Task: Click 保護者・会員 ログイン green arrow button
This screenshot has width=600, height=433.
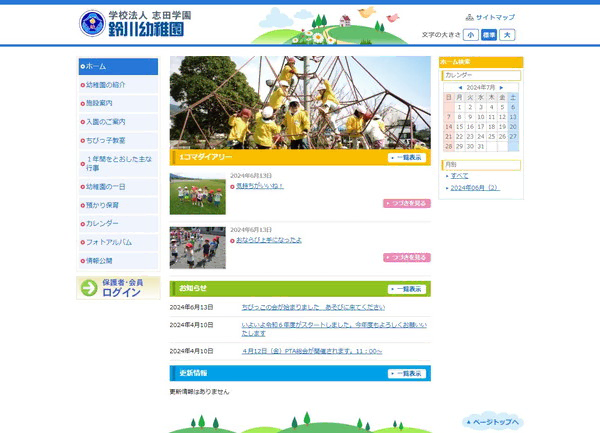Action: point(118,288)
